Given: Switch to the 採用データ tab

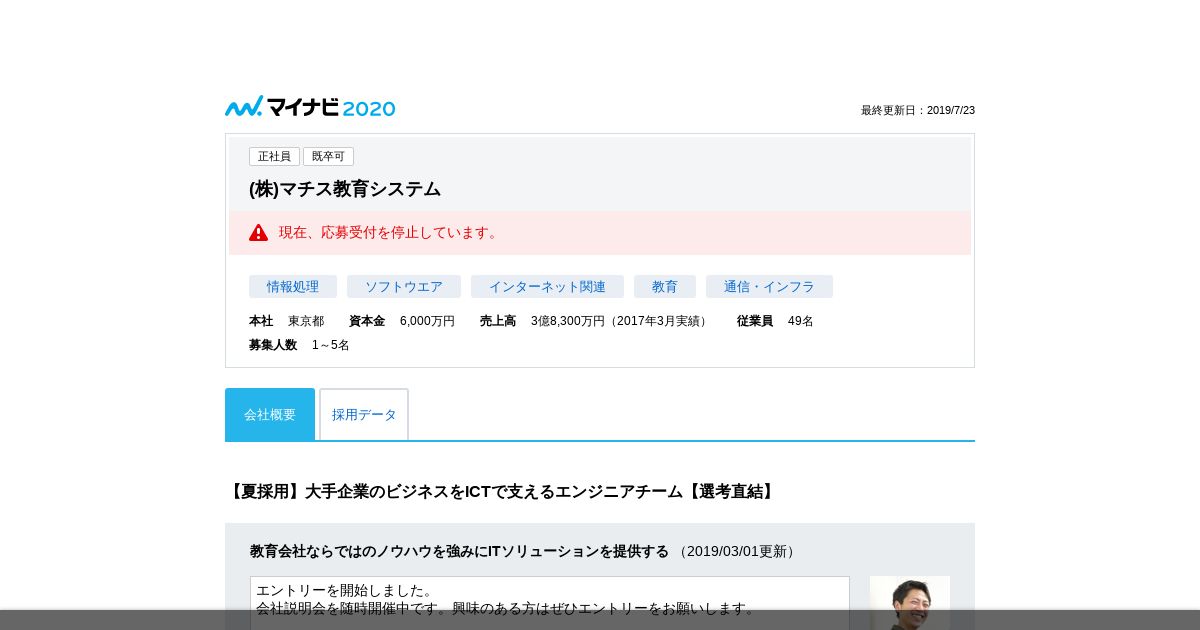Looking at the screenshot, I should [x=364, y=414].
